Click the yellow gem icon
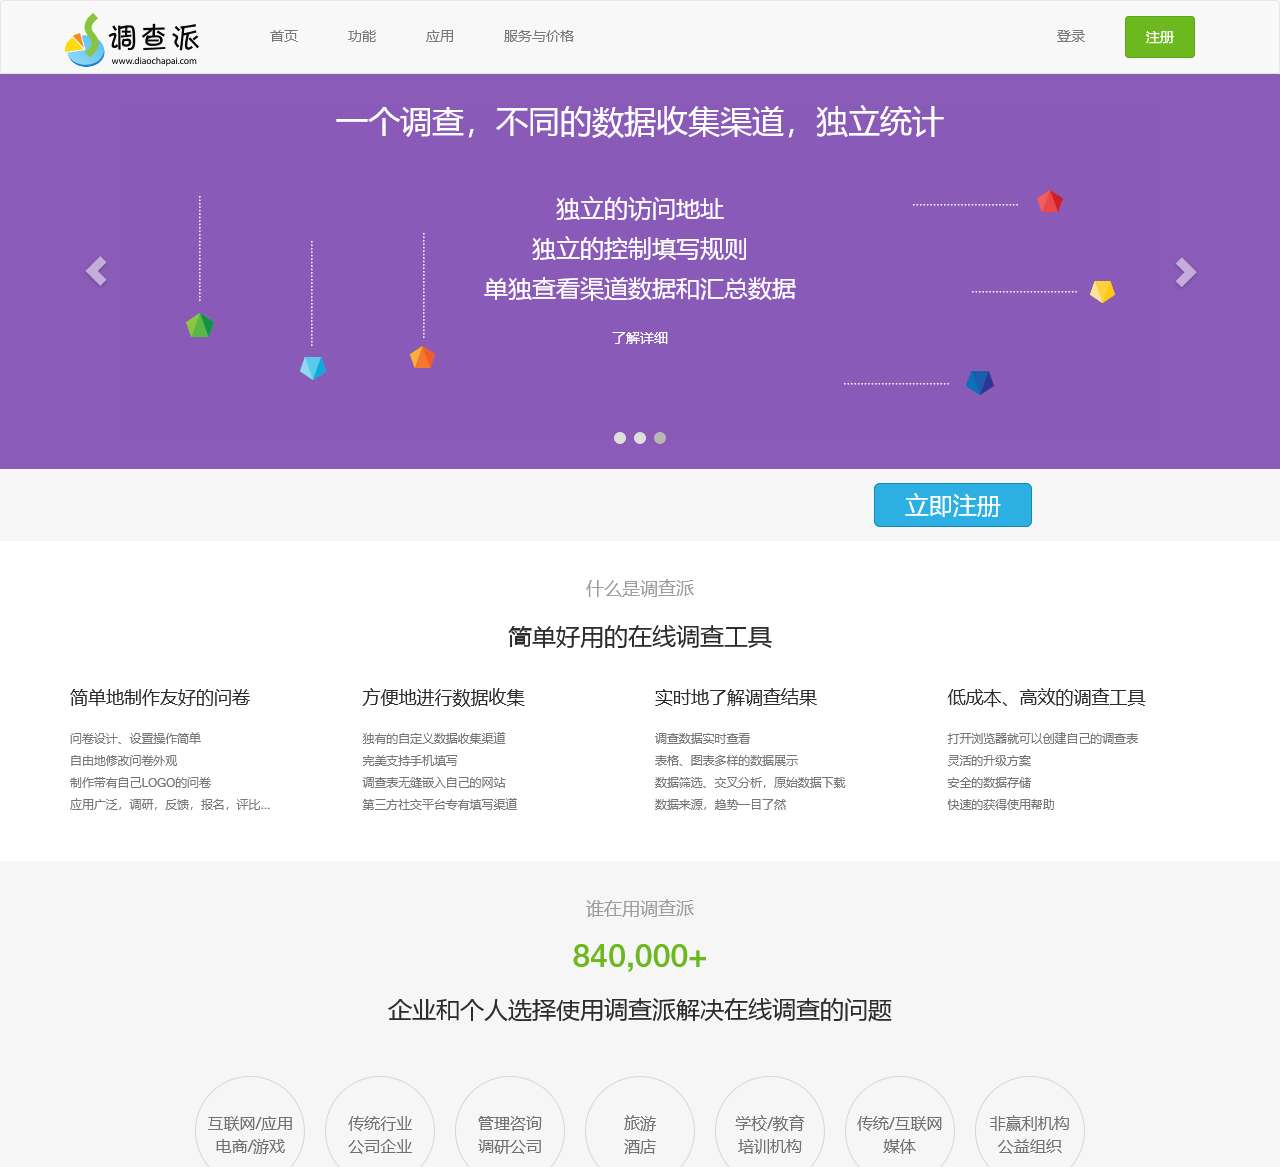 [x=1102, y=291]
